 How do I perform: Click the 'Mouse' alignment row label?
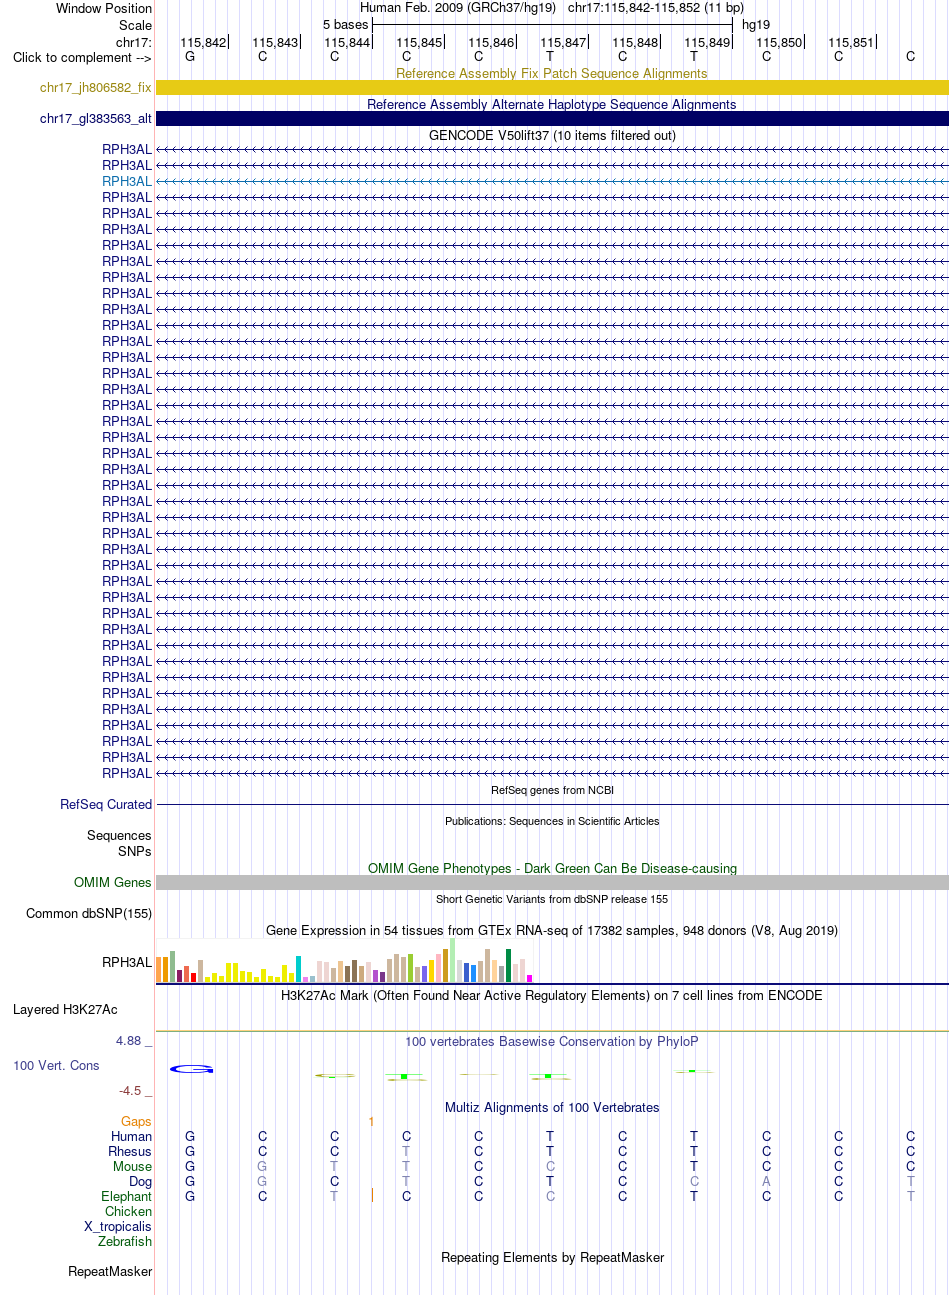pos(132,1166)
